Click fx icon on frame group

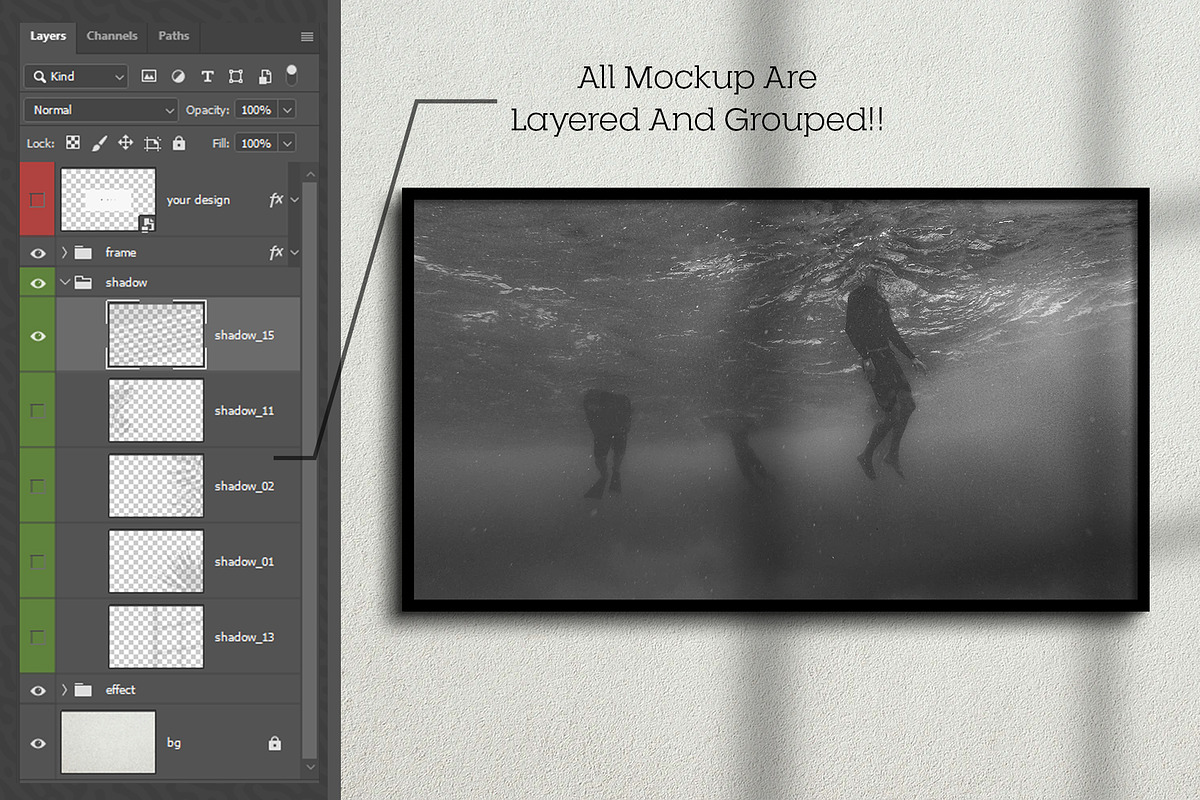pos(277,253)
